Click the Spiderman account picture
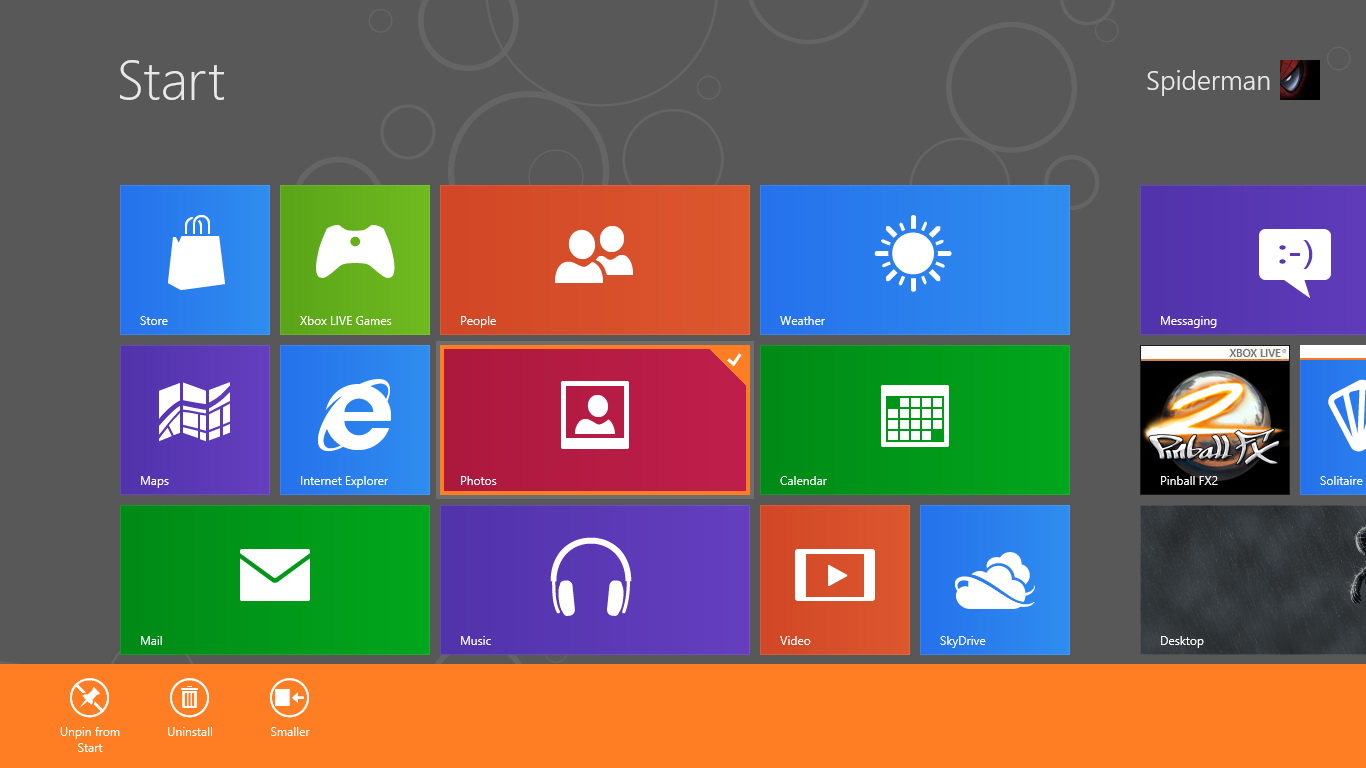 tap(1300, 80)
